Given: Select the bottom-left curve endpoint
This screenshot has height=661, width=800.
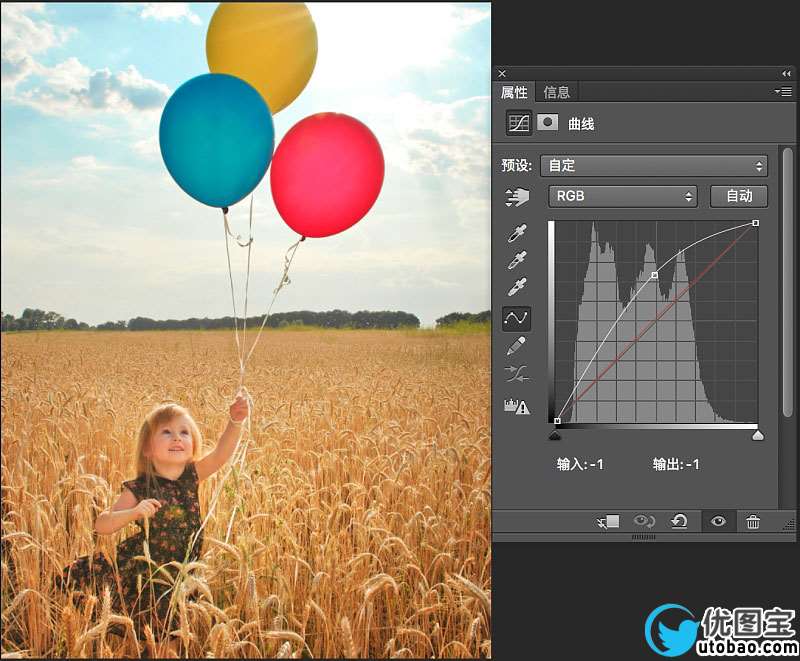Looking at the screenshot, I should tap(558, 421).
